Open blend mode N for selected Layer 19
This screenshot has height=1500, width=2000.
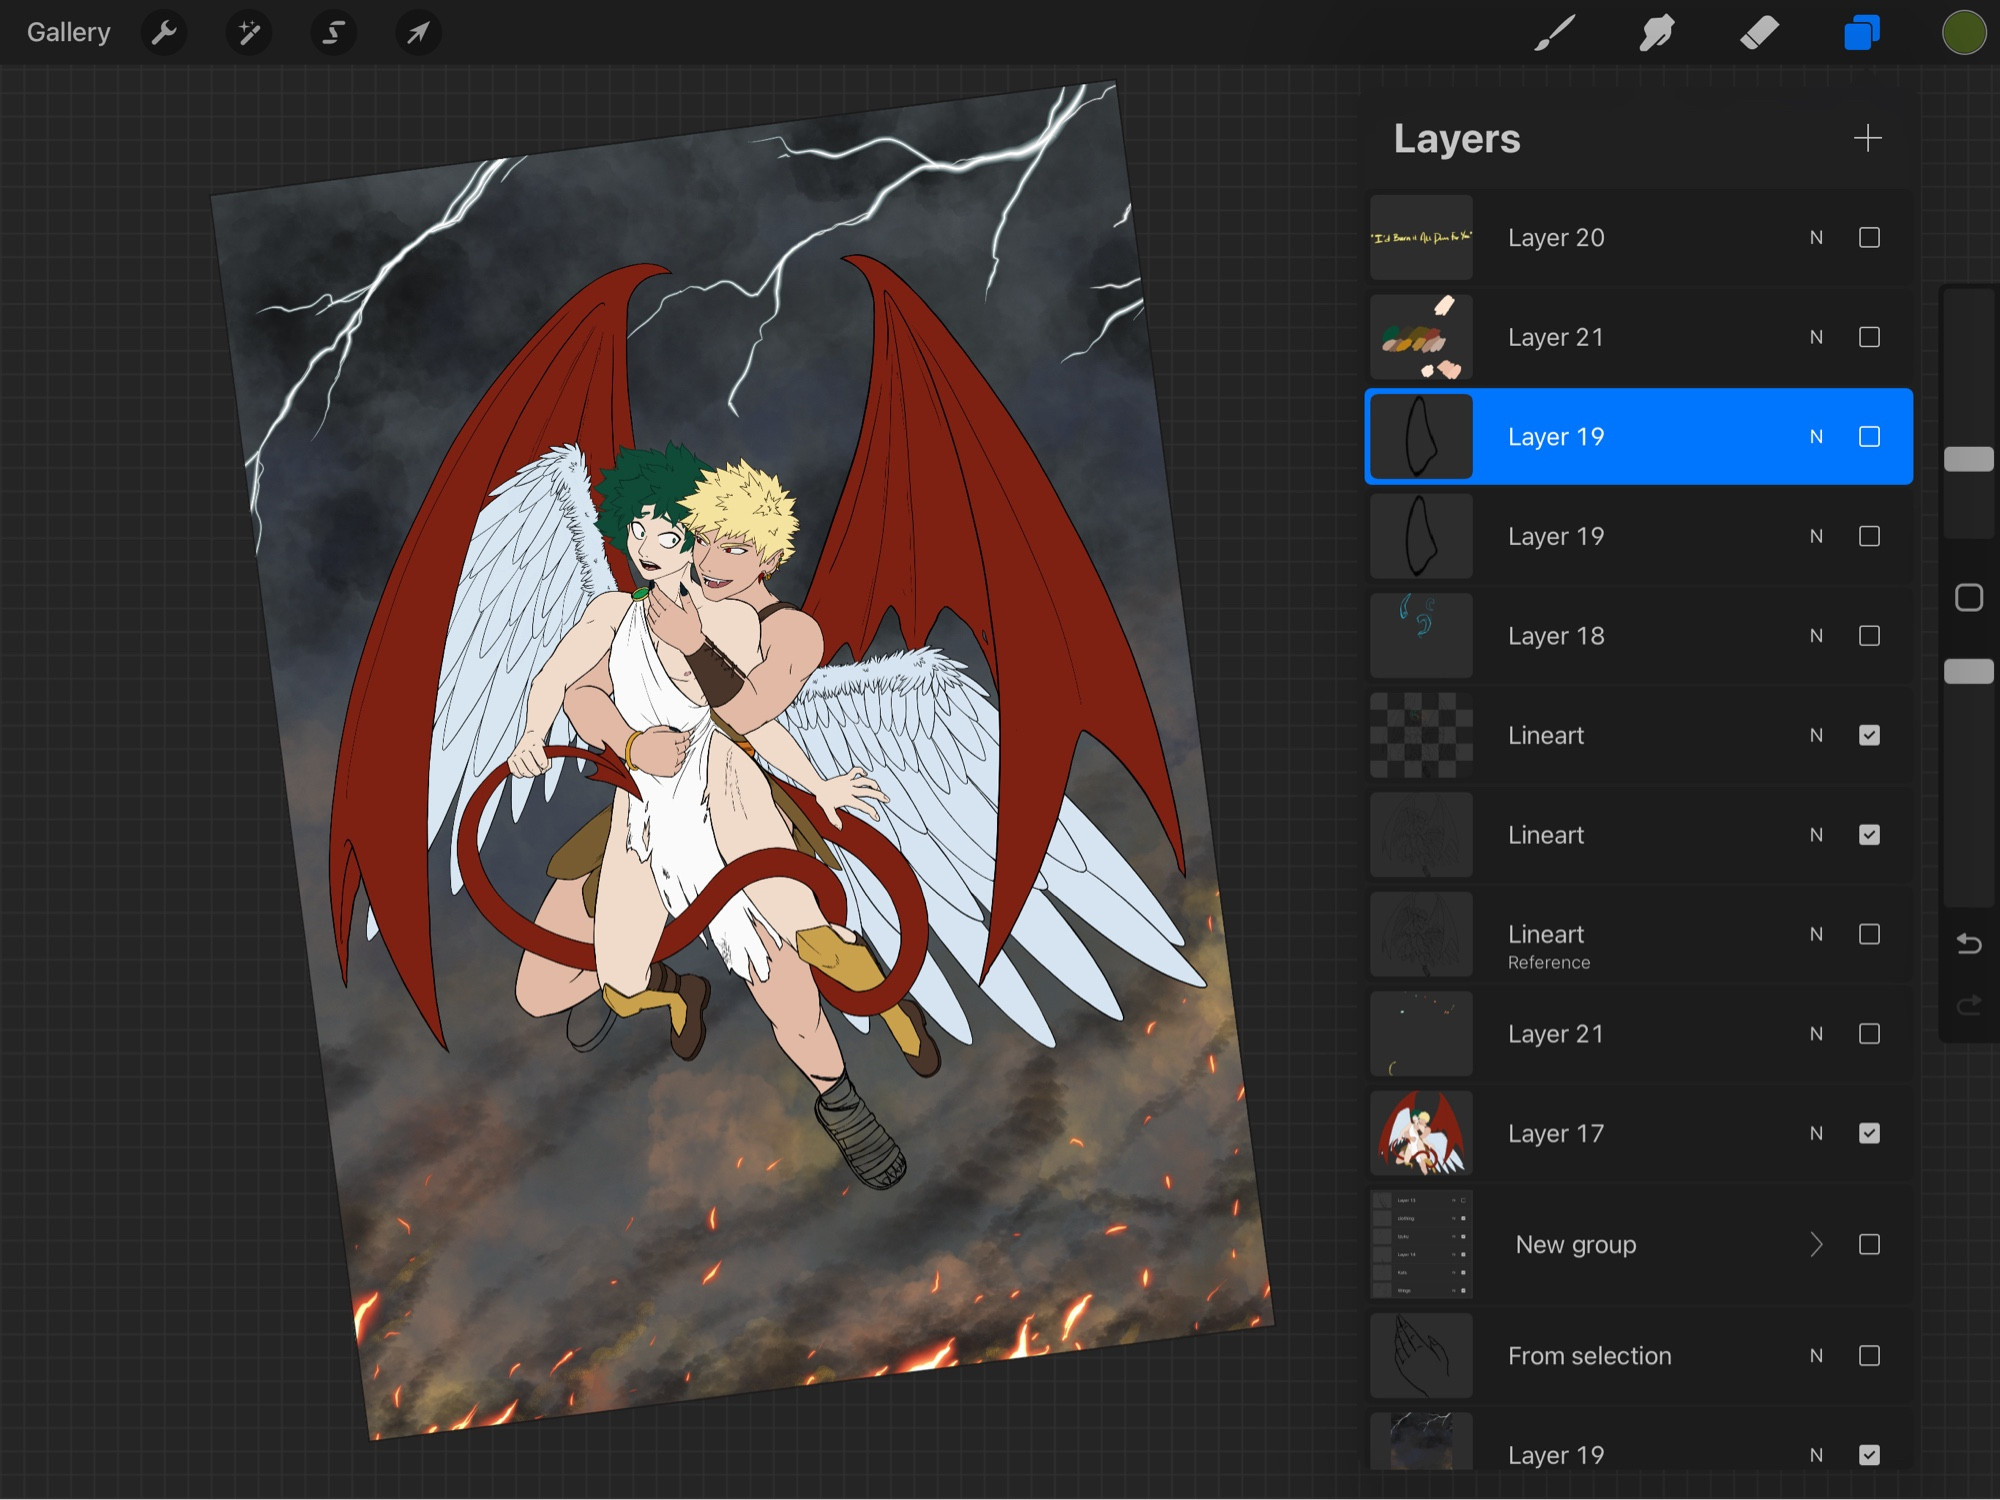tap(1816, 437)
